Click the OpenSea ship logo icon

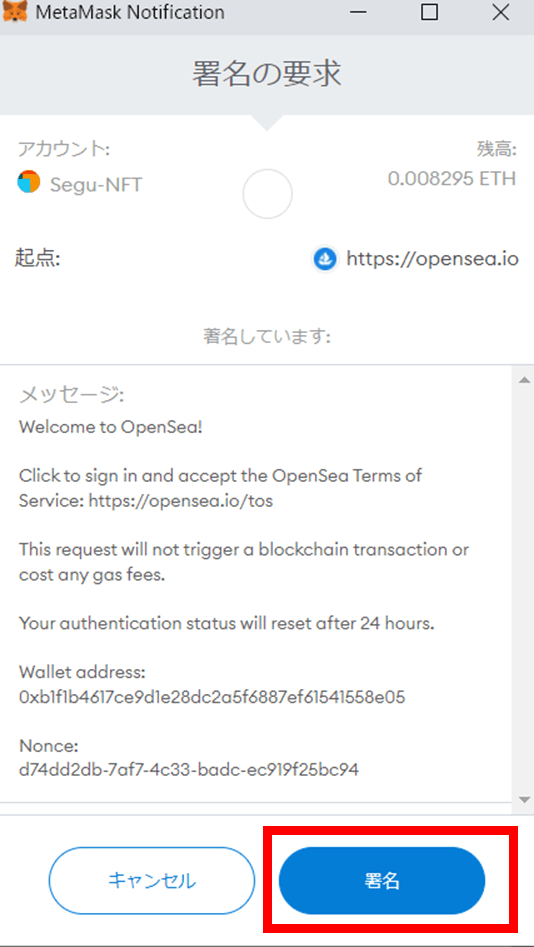click(x=325, y=259)
